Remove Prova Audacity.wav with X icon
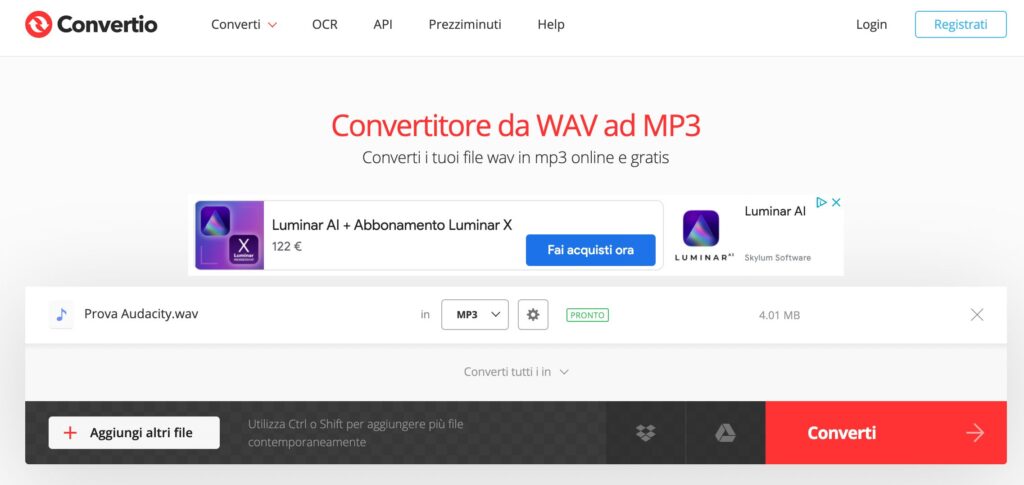 976,315
